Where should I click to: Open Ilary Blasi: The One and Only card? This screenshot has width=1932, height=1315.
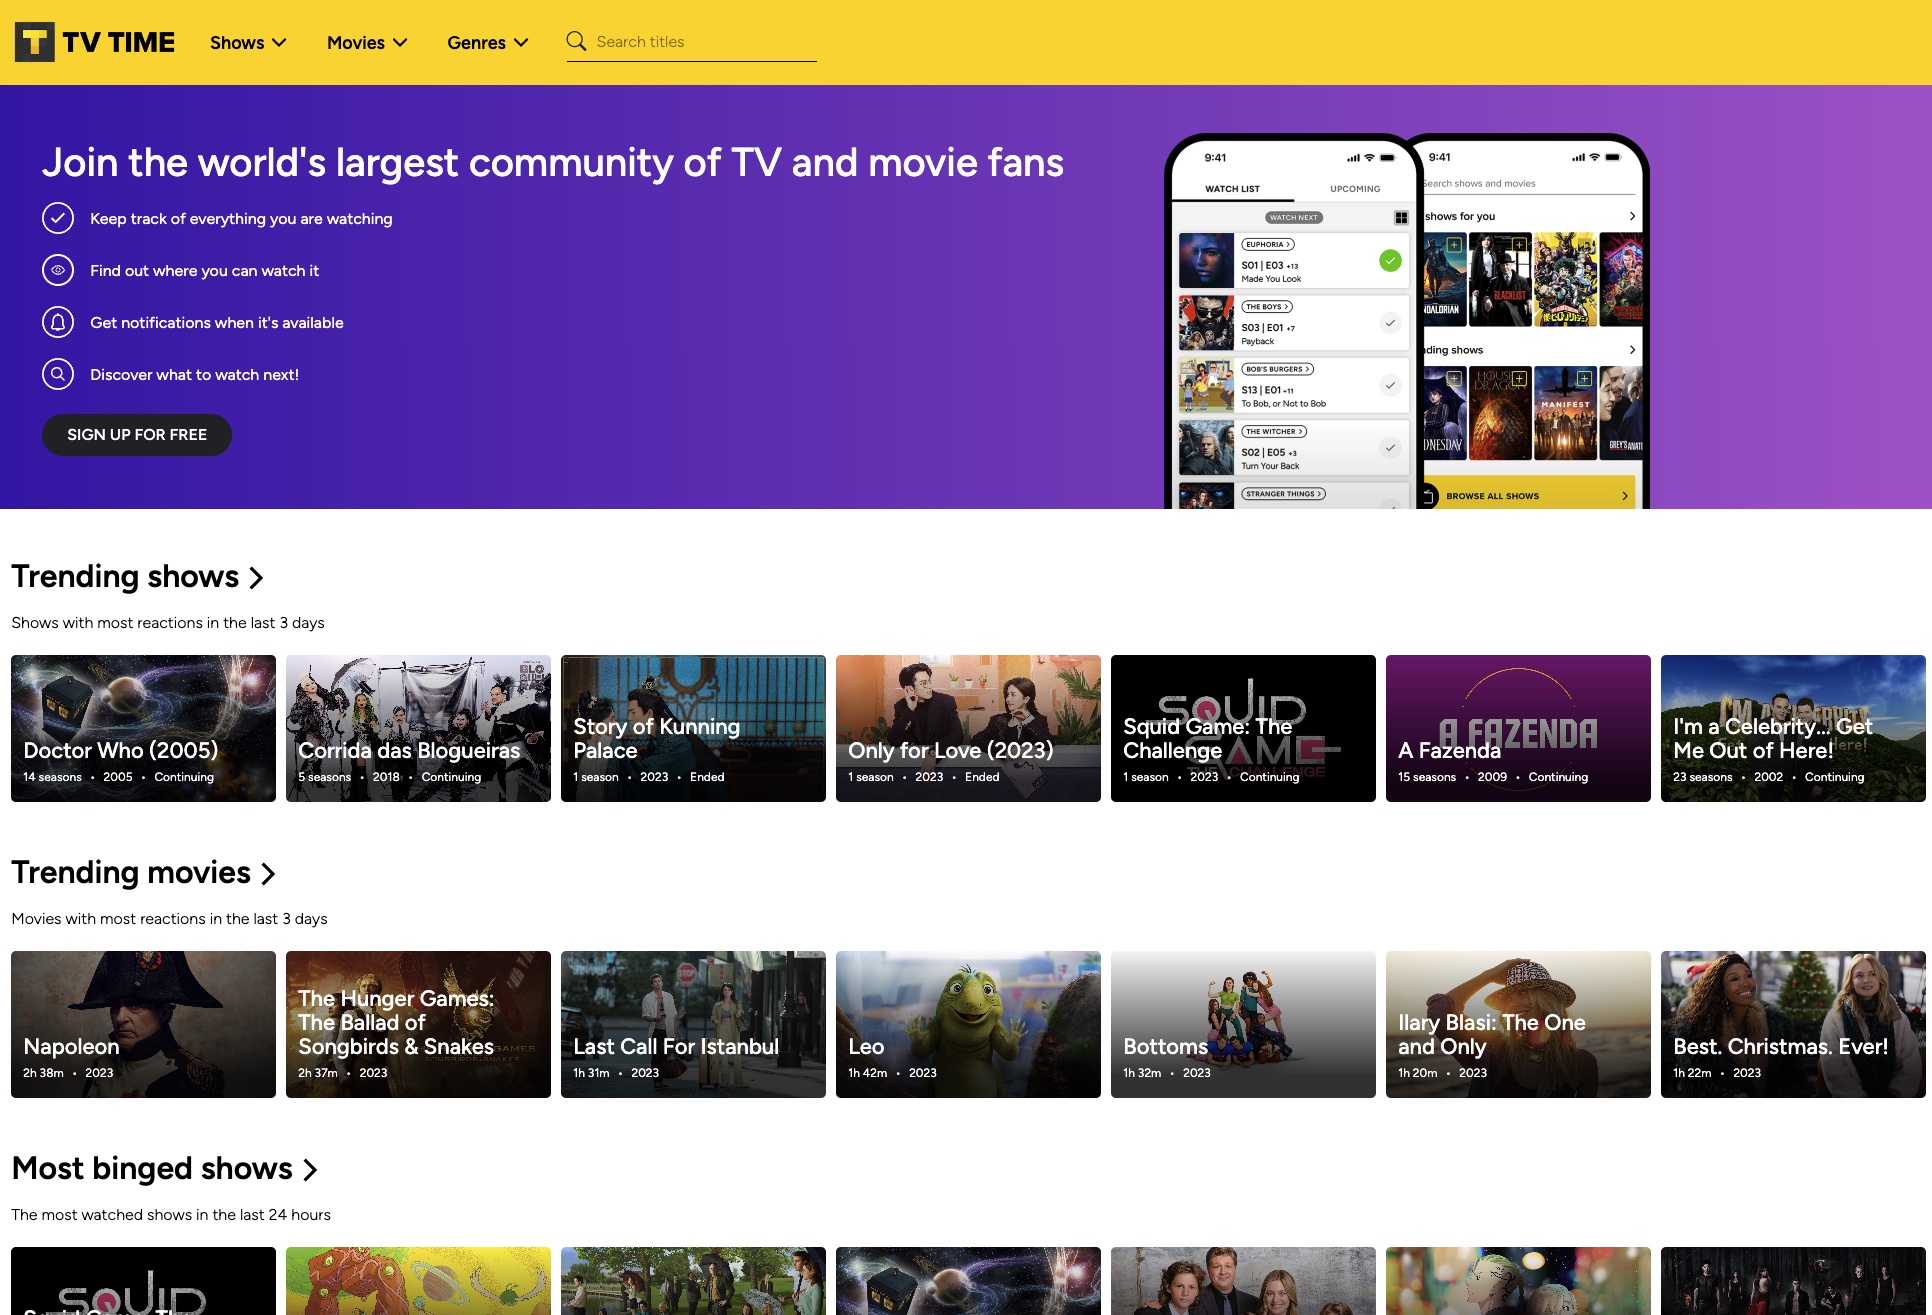point(1518,1024)
